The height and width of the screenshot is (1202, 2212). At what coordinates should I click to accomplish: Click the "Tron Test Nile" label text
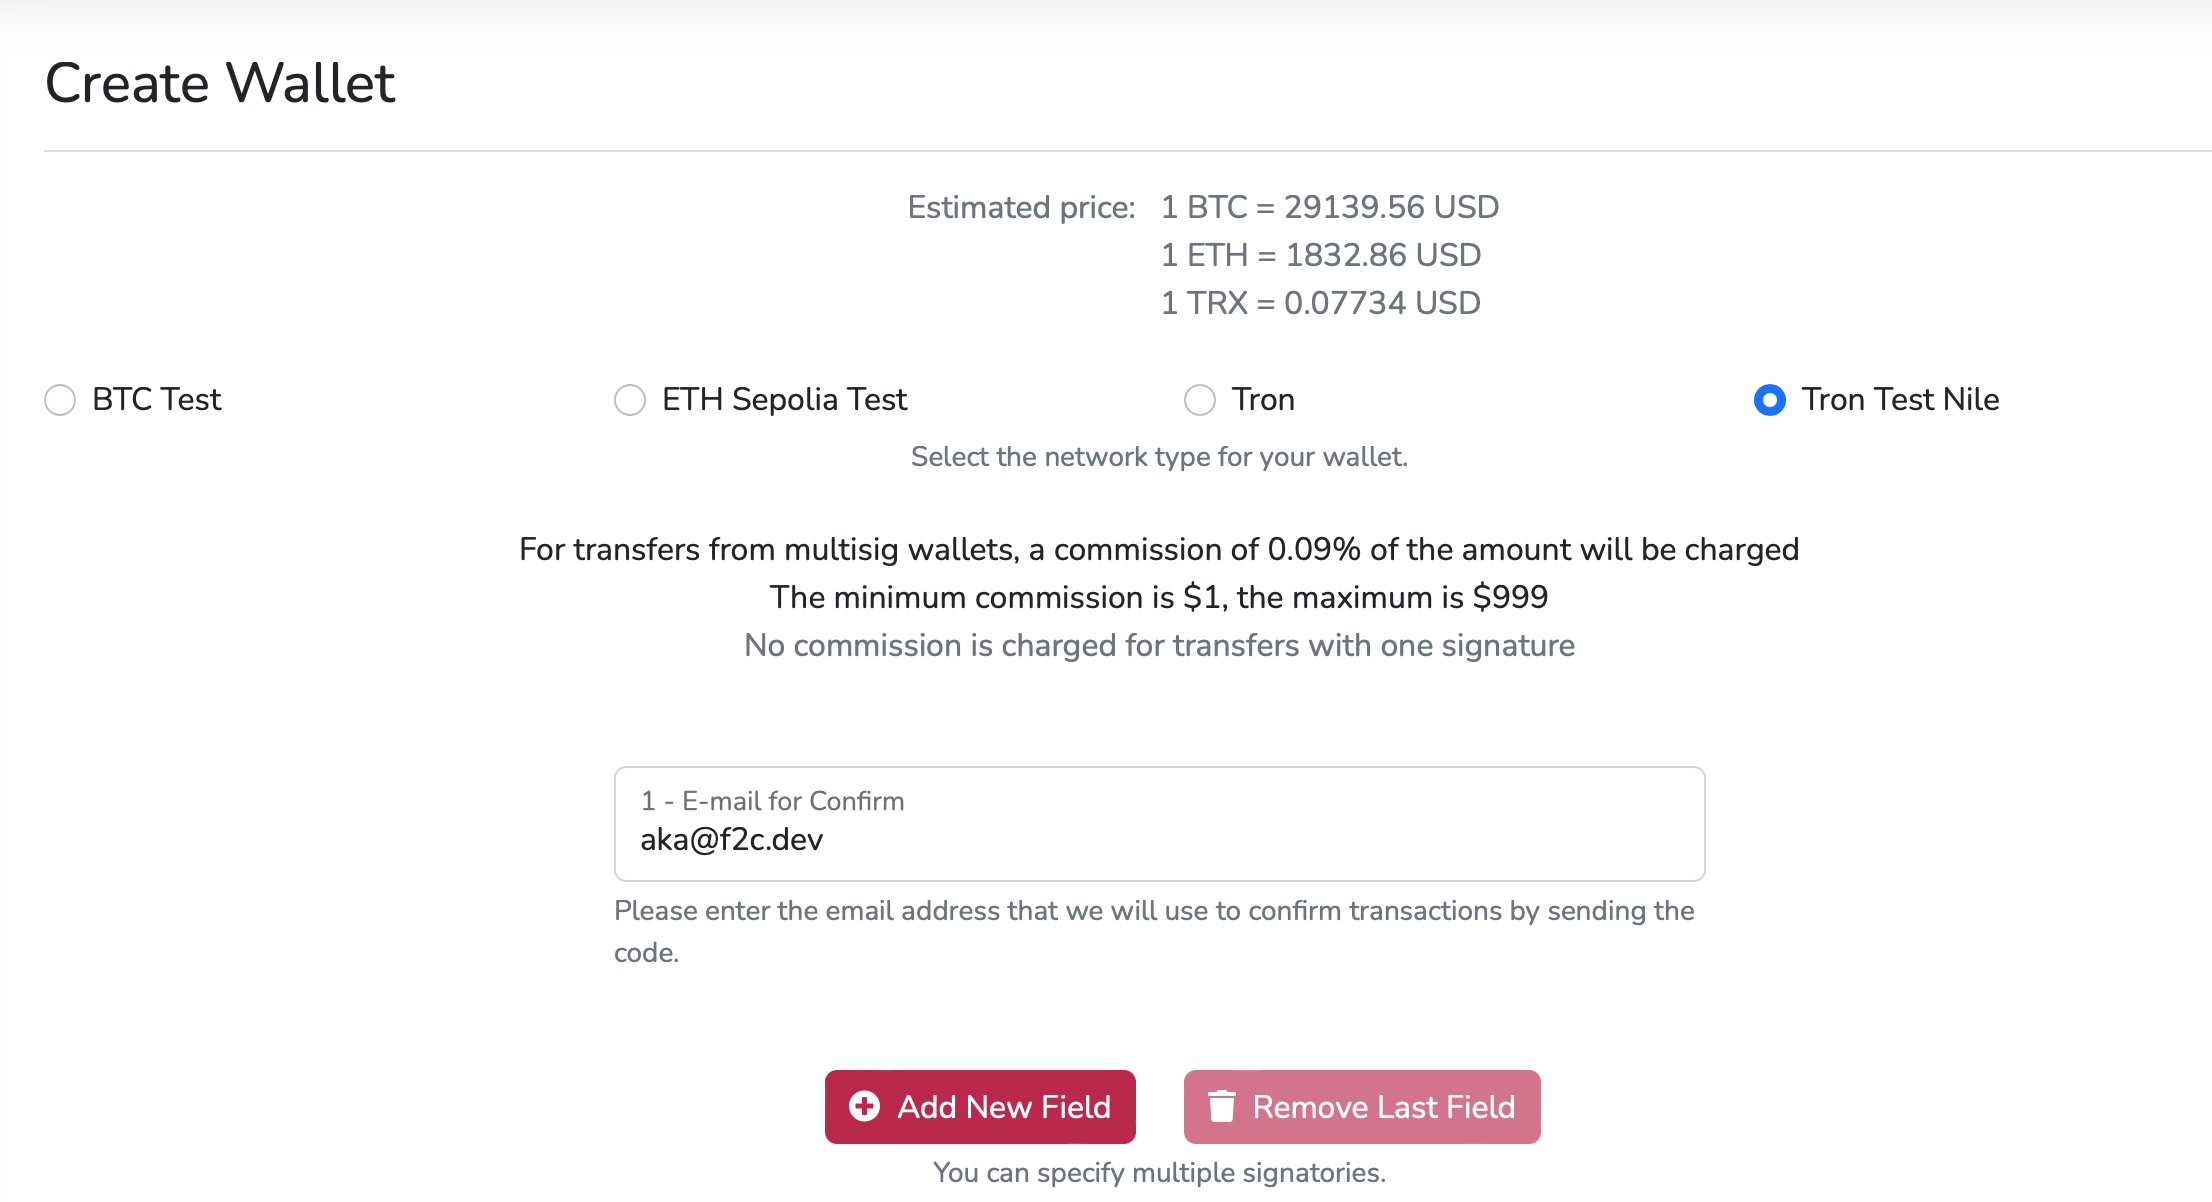click(x=1900, y=400)
